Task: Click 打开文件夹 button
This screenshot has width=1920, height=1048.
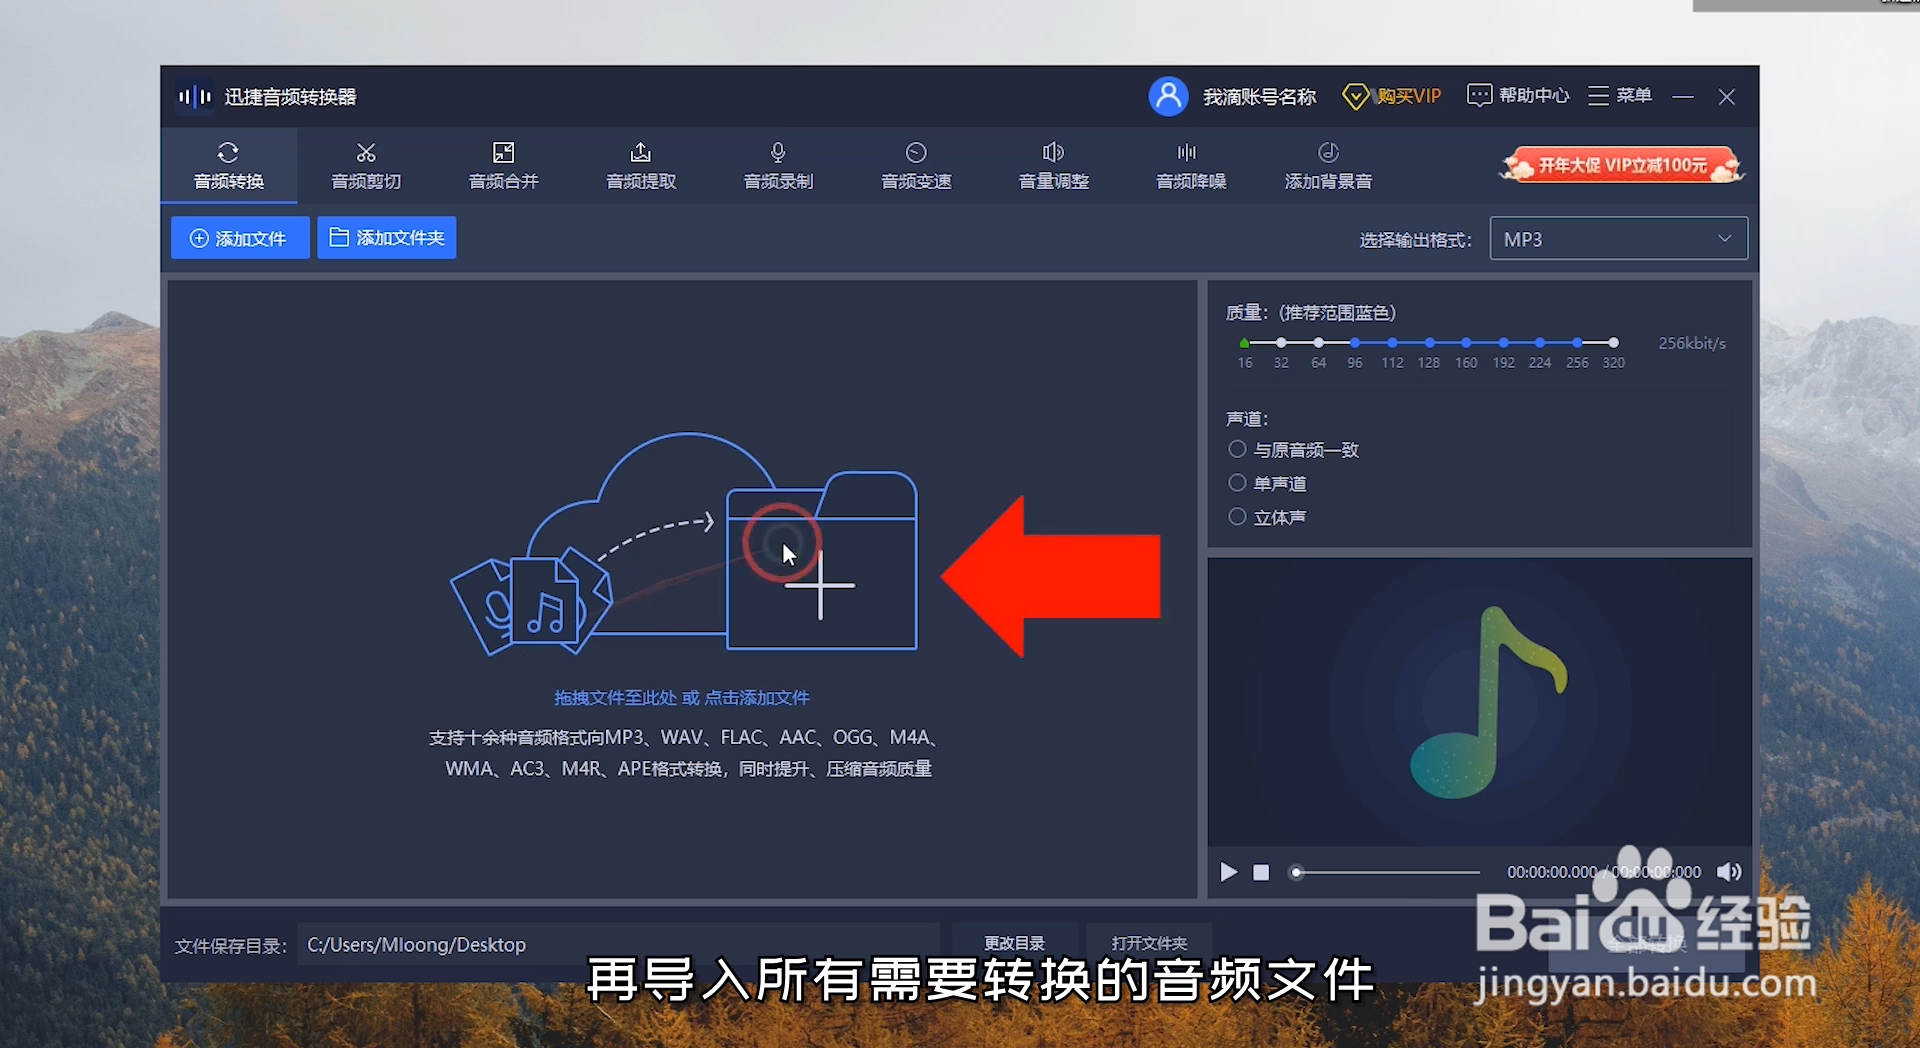Action: 1149,943
